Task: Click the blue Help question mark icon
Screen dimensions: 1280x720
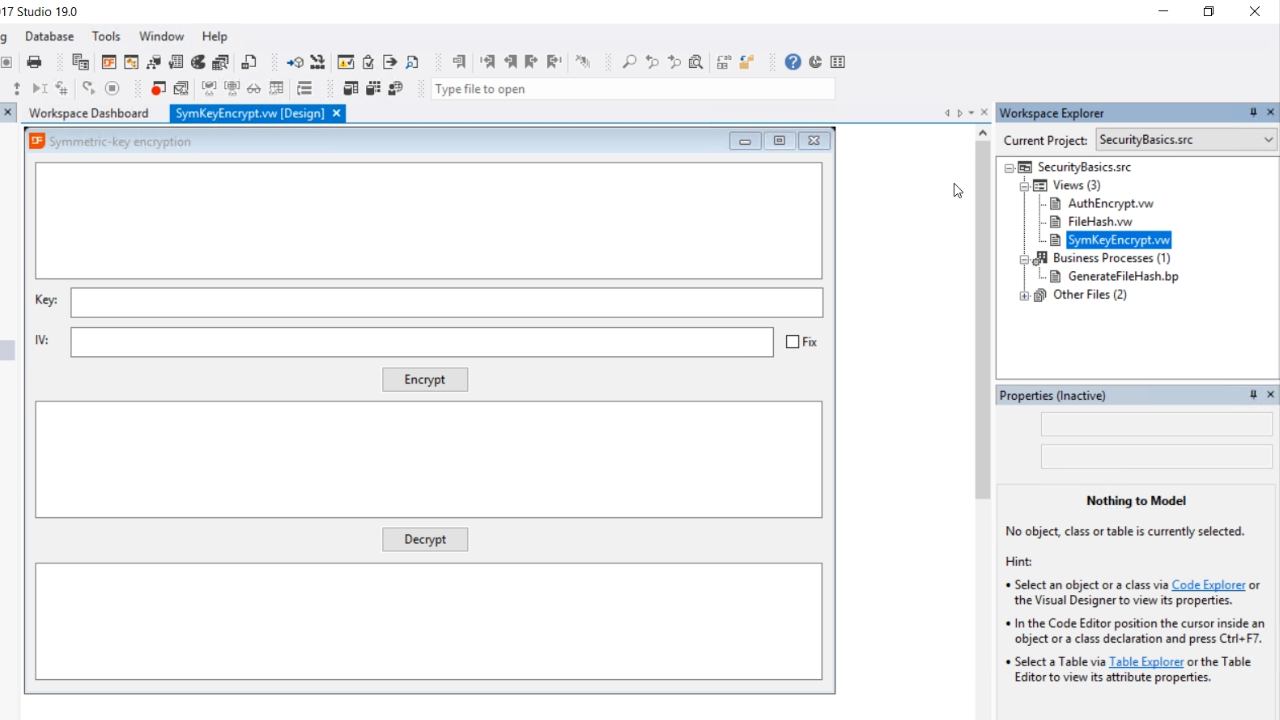Action: [x=793, y=62]
